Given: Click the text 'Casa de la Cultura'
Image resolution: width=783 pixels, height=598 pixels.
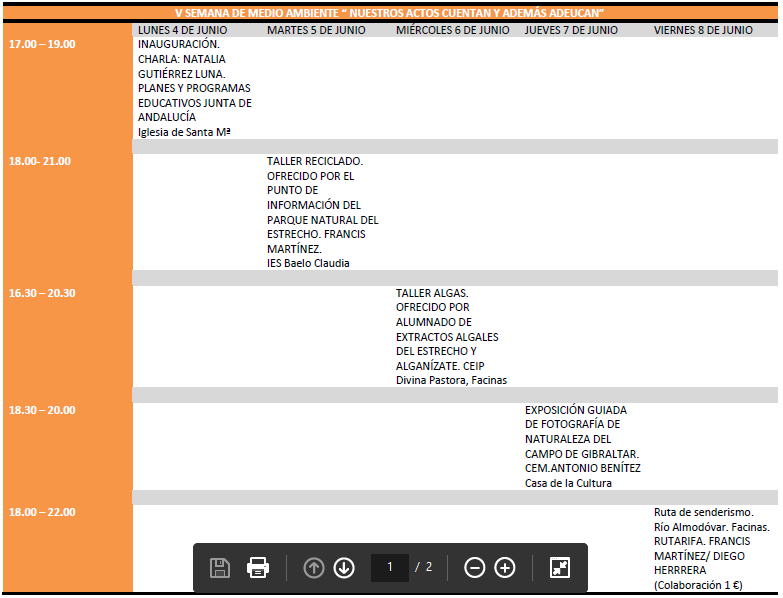Looking at the screenshot, I should [568, 484].
